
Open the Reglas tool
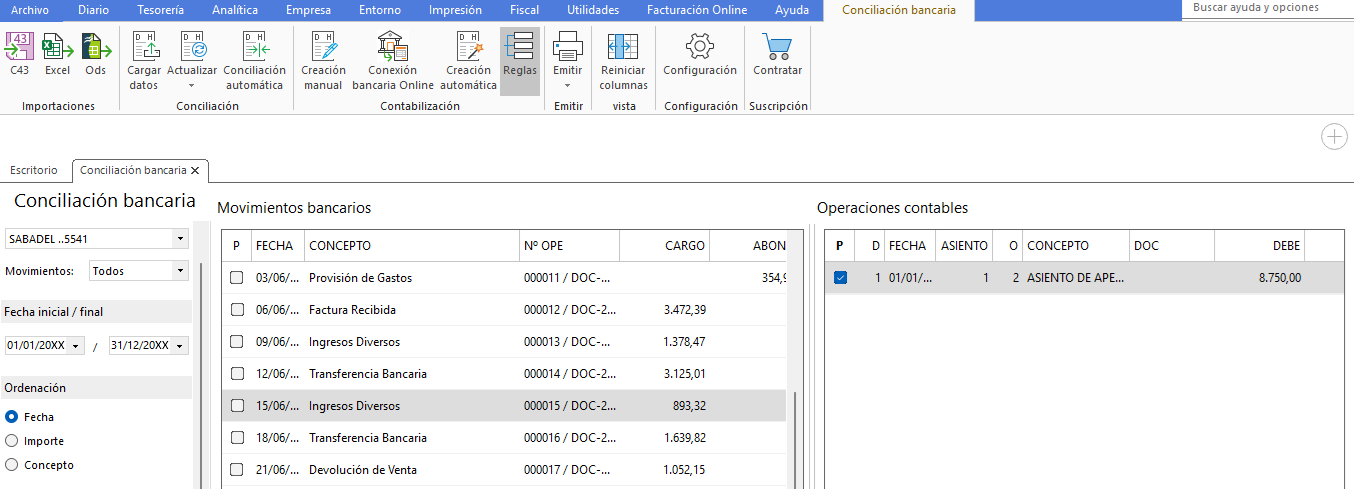[520, 60]
